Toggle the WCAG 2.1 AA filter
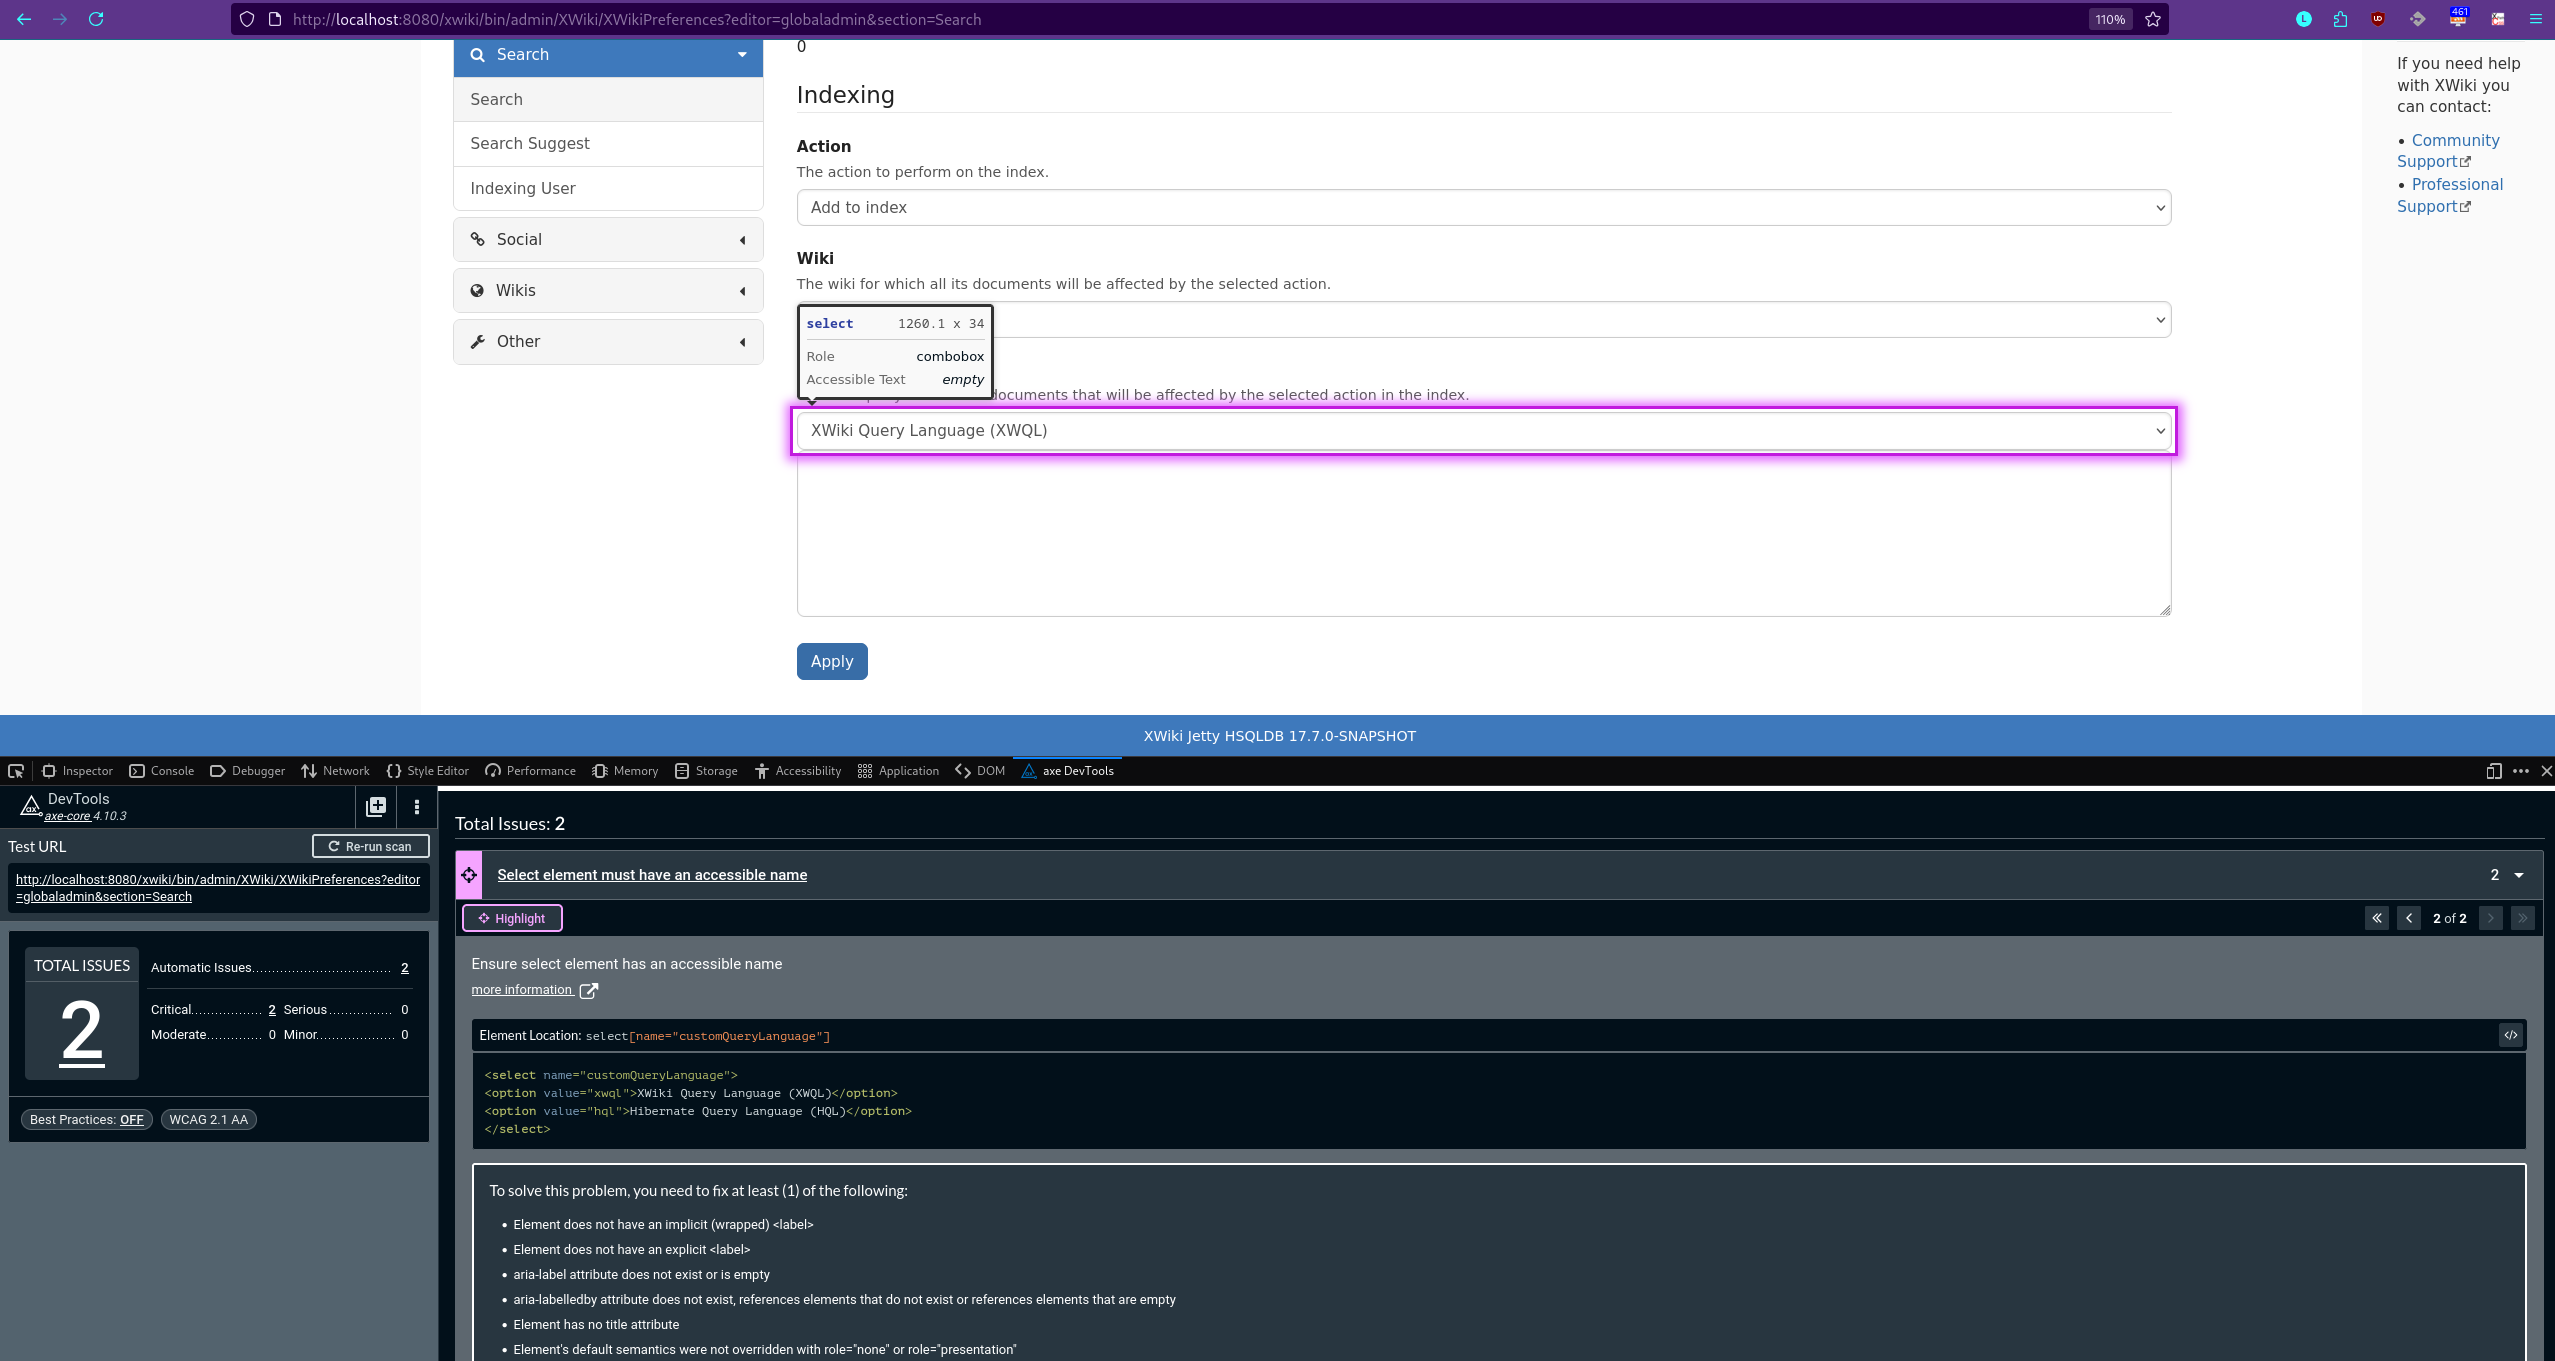 click(208, 1119)
